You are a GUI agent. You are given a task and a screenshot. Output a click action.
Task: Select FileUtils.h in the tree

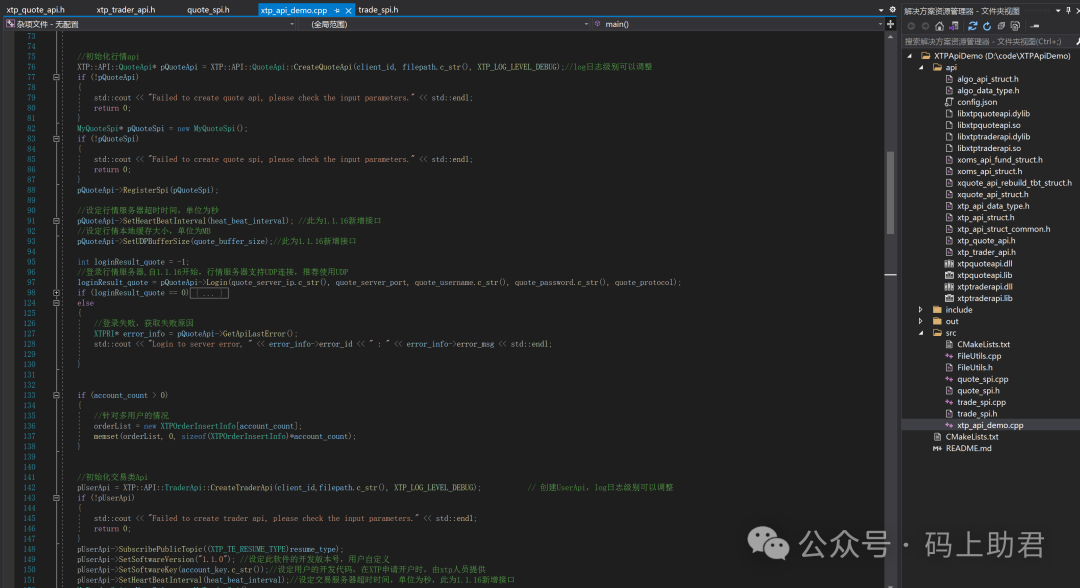975,368
